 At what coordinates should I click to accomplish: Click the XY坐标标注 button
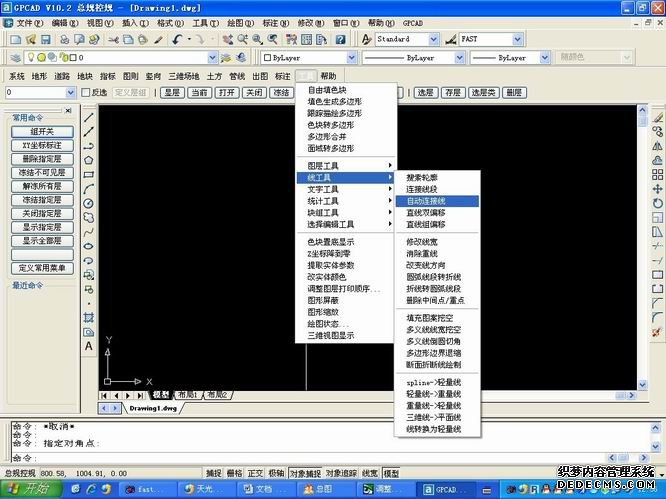42,145
